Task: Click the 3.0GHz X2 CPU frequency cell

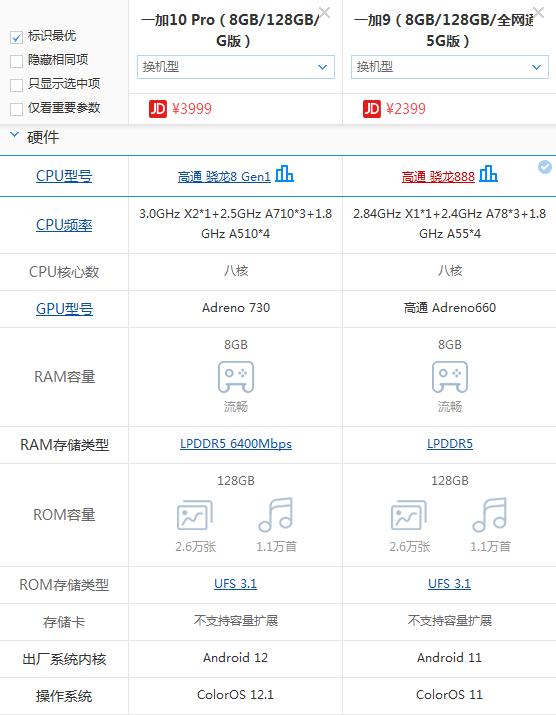Action: pyautogui.click(x=236, y=223)
